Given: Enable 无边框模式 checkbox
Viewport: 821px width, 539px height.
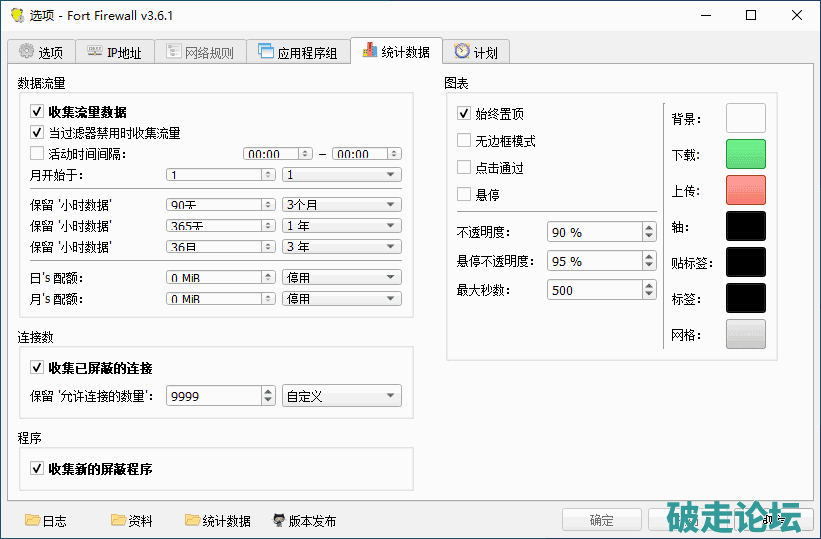Looking at the screenshot, I should 464,141.
